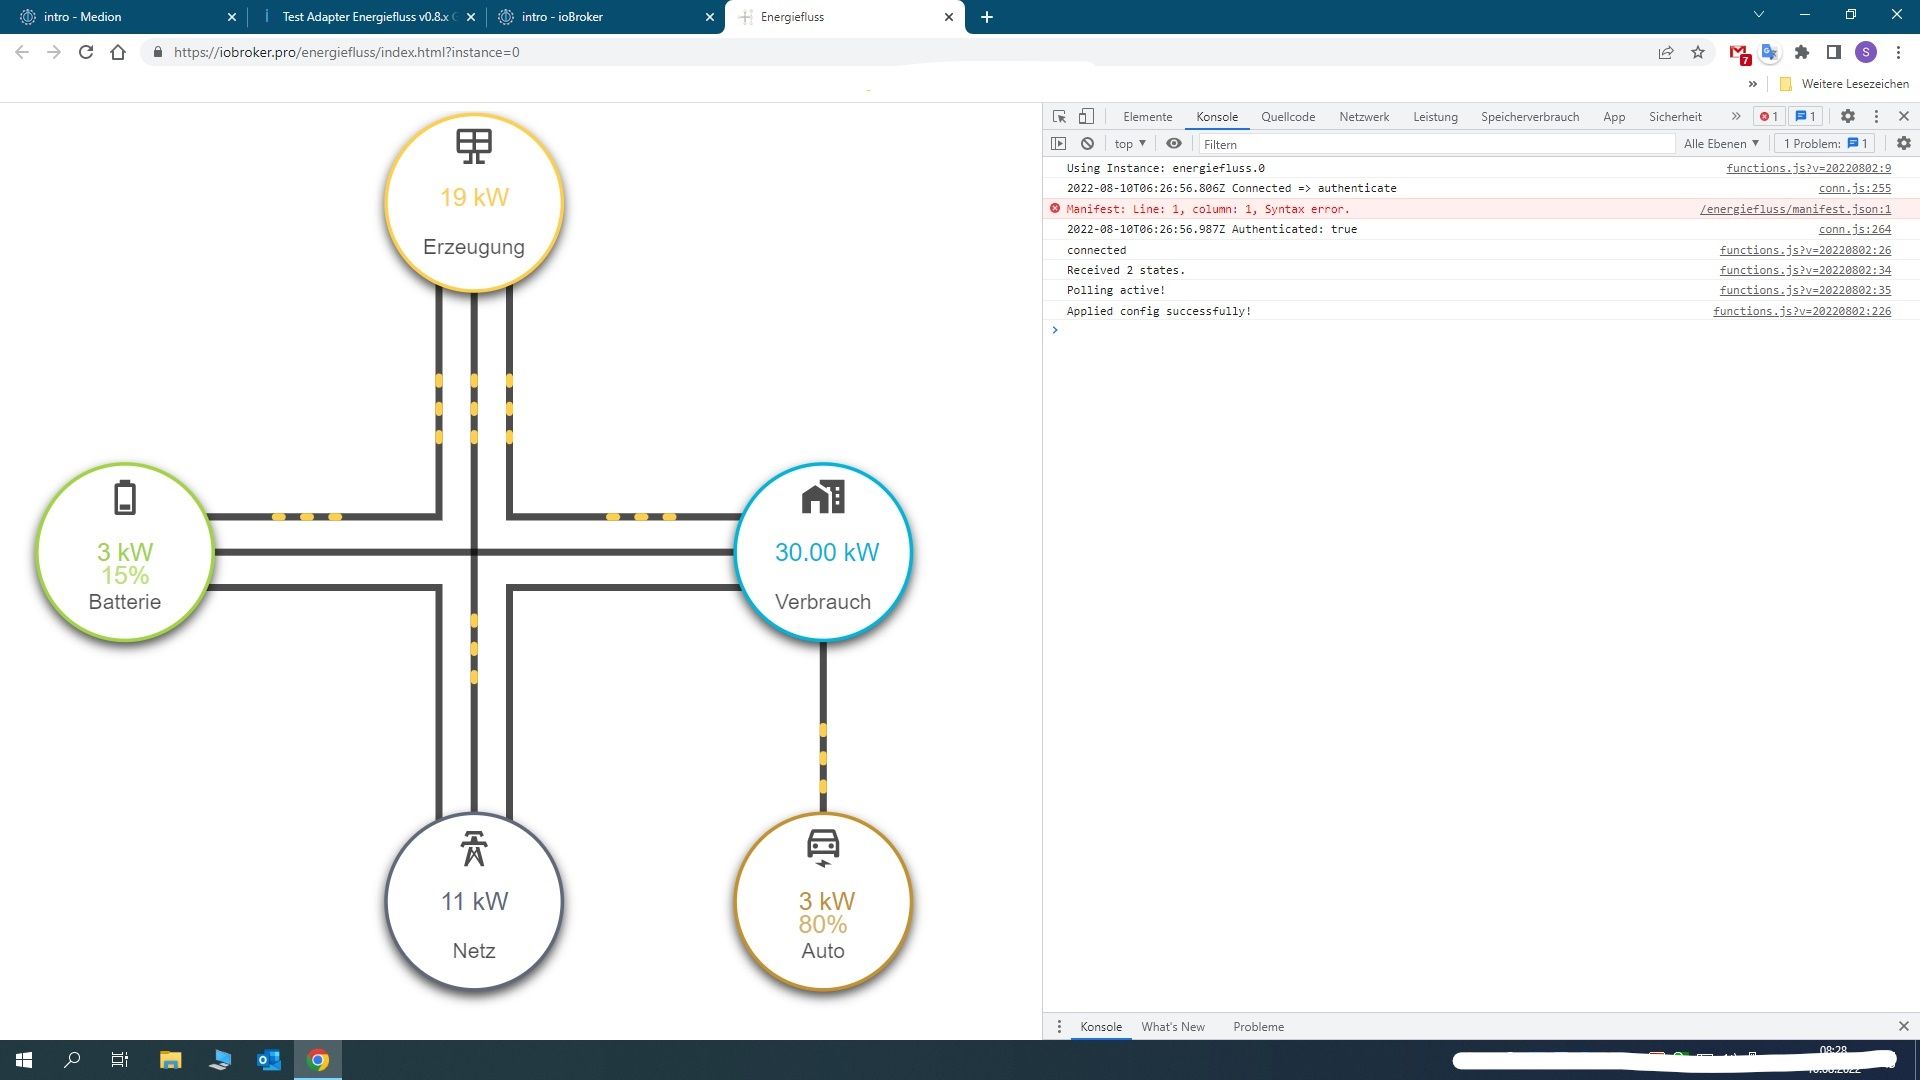Open Windows taskbar search
1920x1080 pixels.
pyautogui.click(x=72, y=1060)
